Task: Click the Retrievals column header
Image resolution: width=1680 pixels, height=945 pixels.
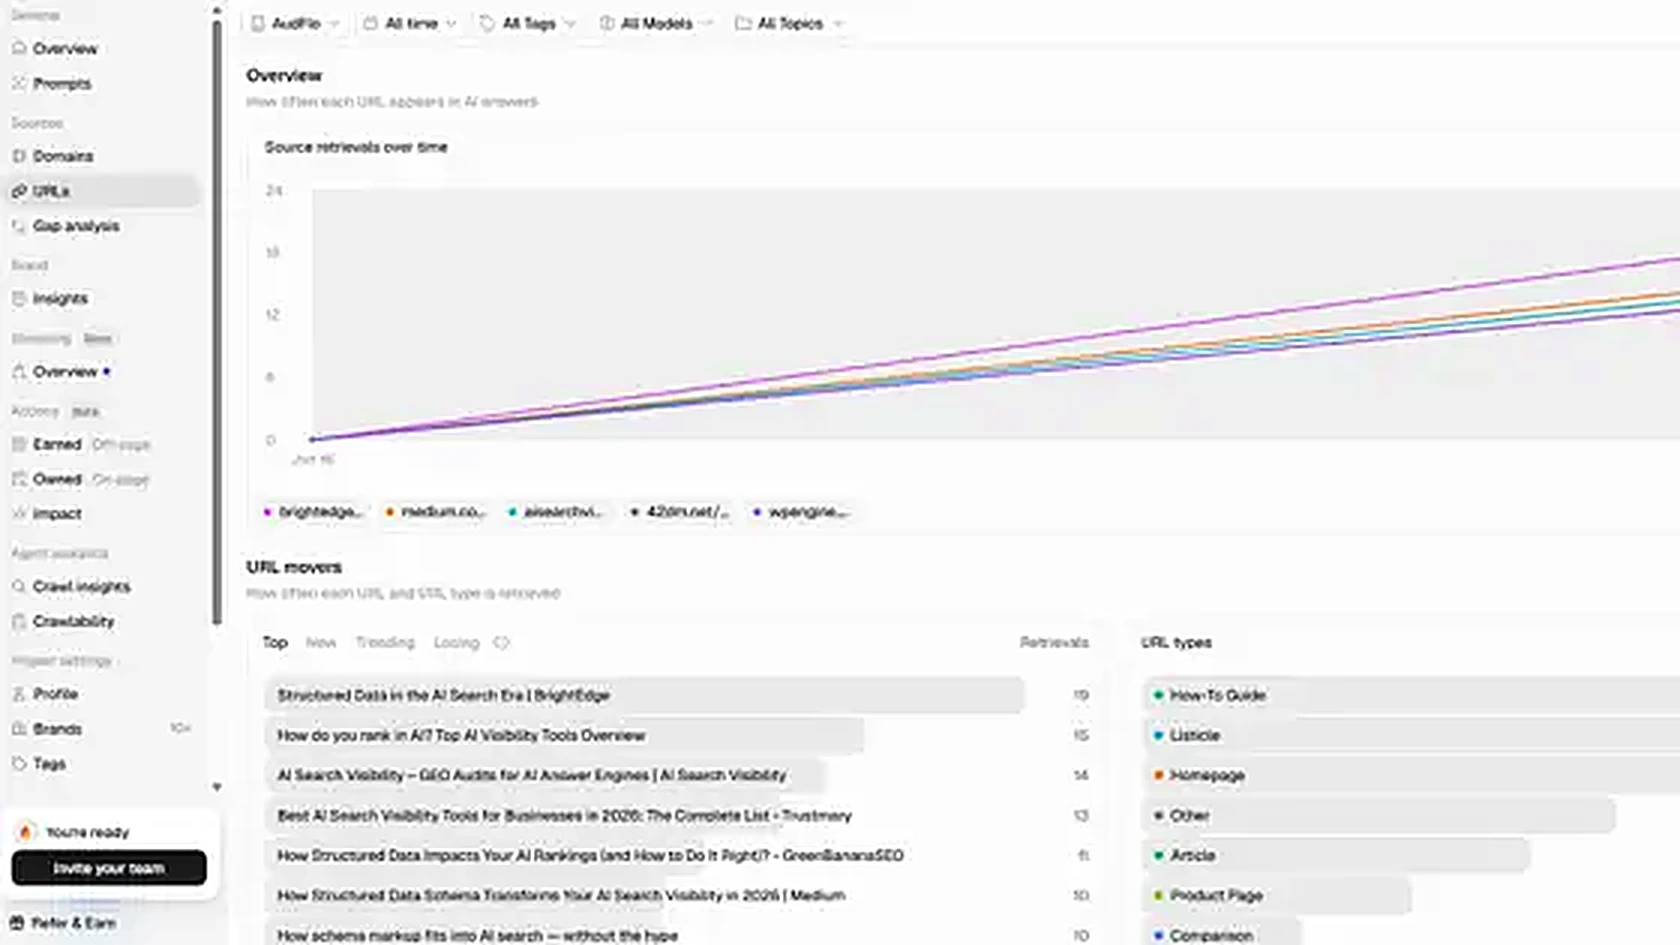Action: (1054, 642)
